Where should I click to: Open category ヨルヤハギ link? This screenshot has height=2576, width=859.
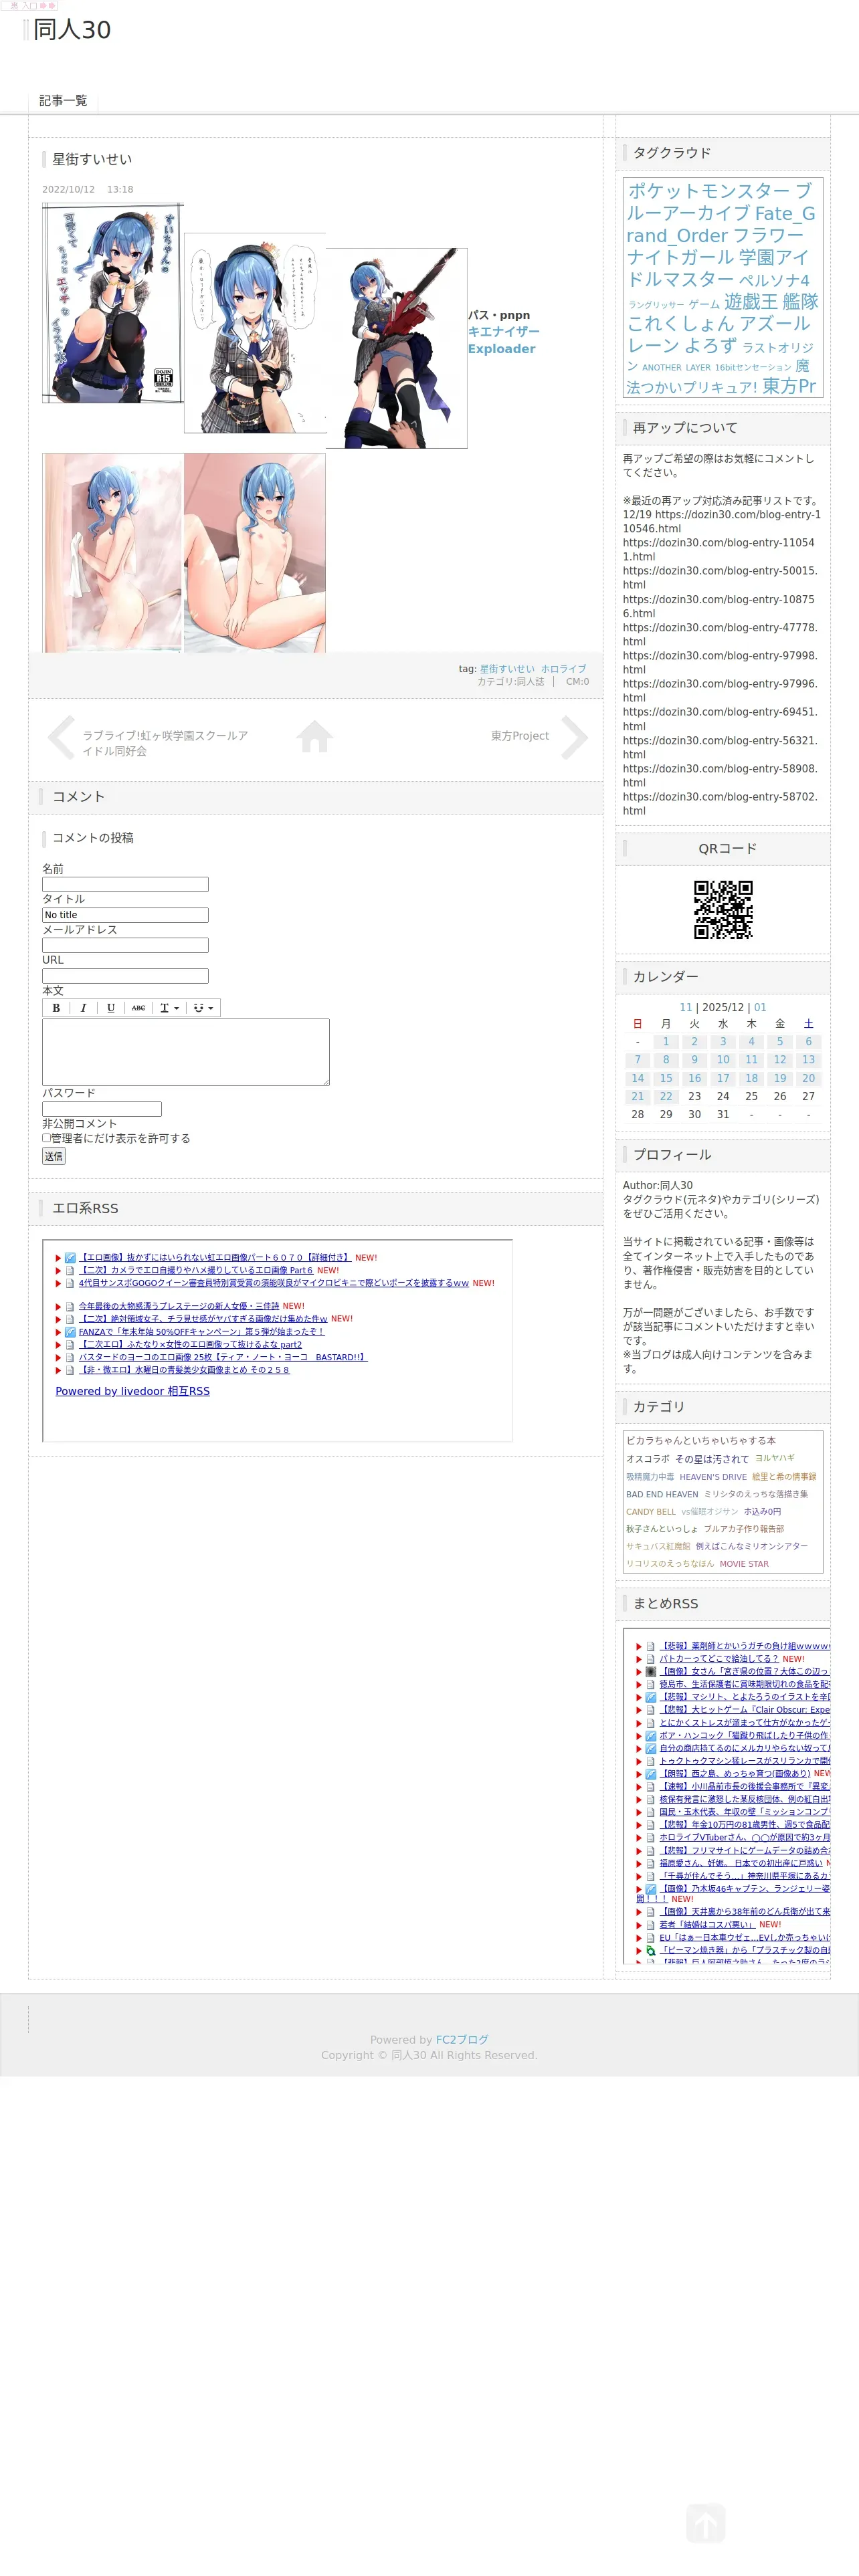(775, 1459)
